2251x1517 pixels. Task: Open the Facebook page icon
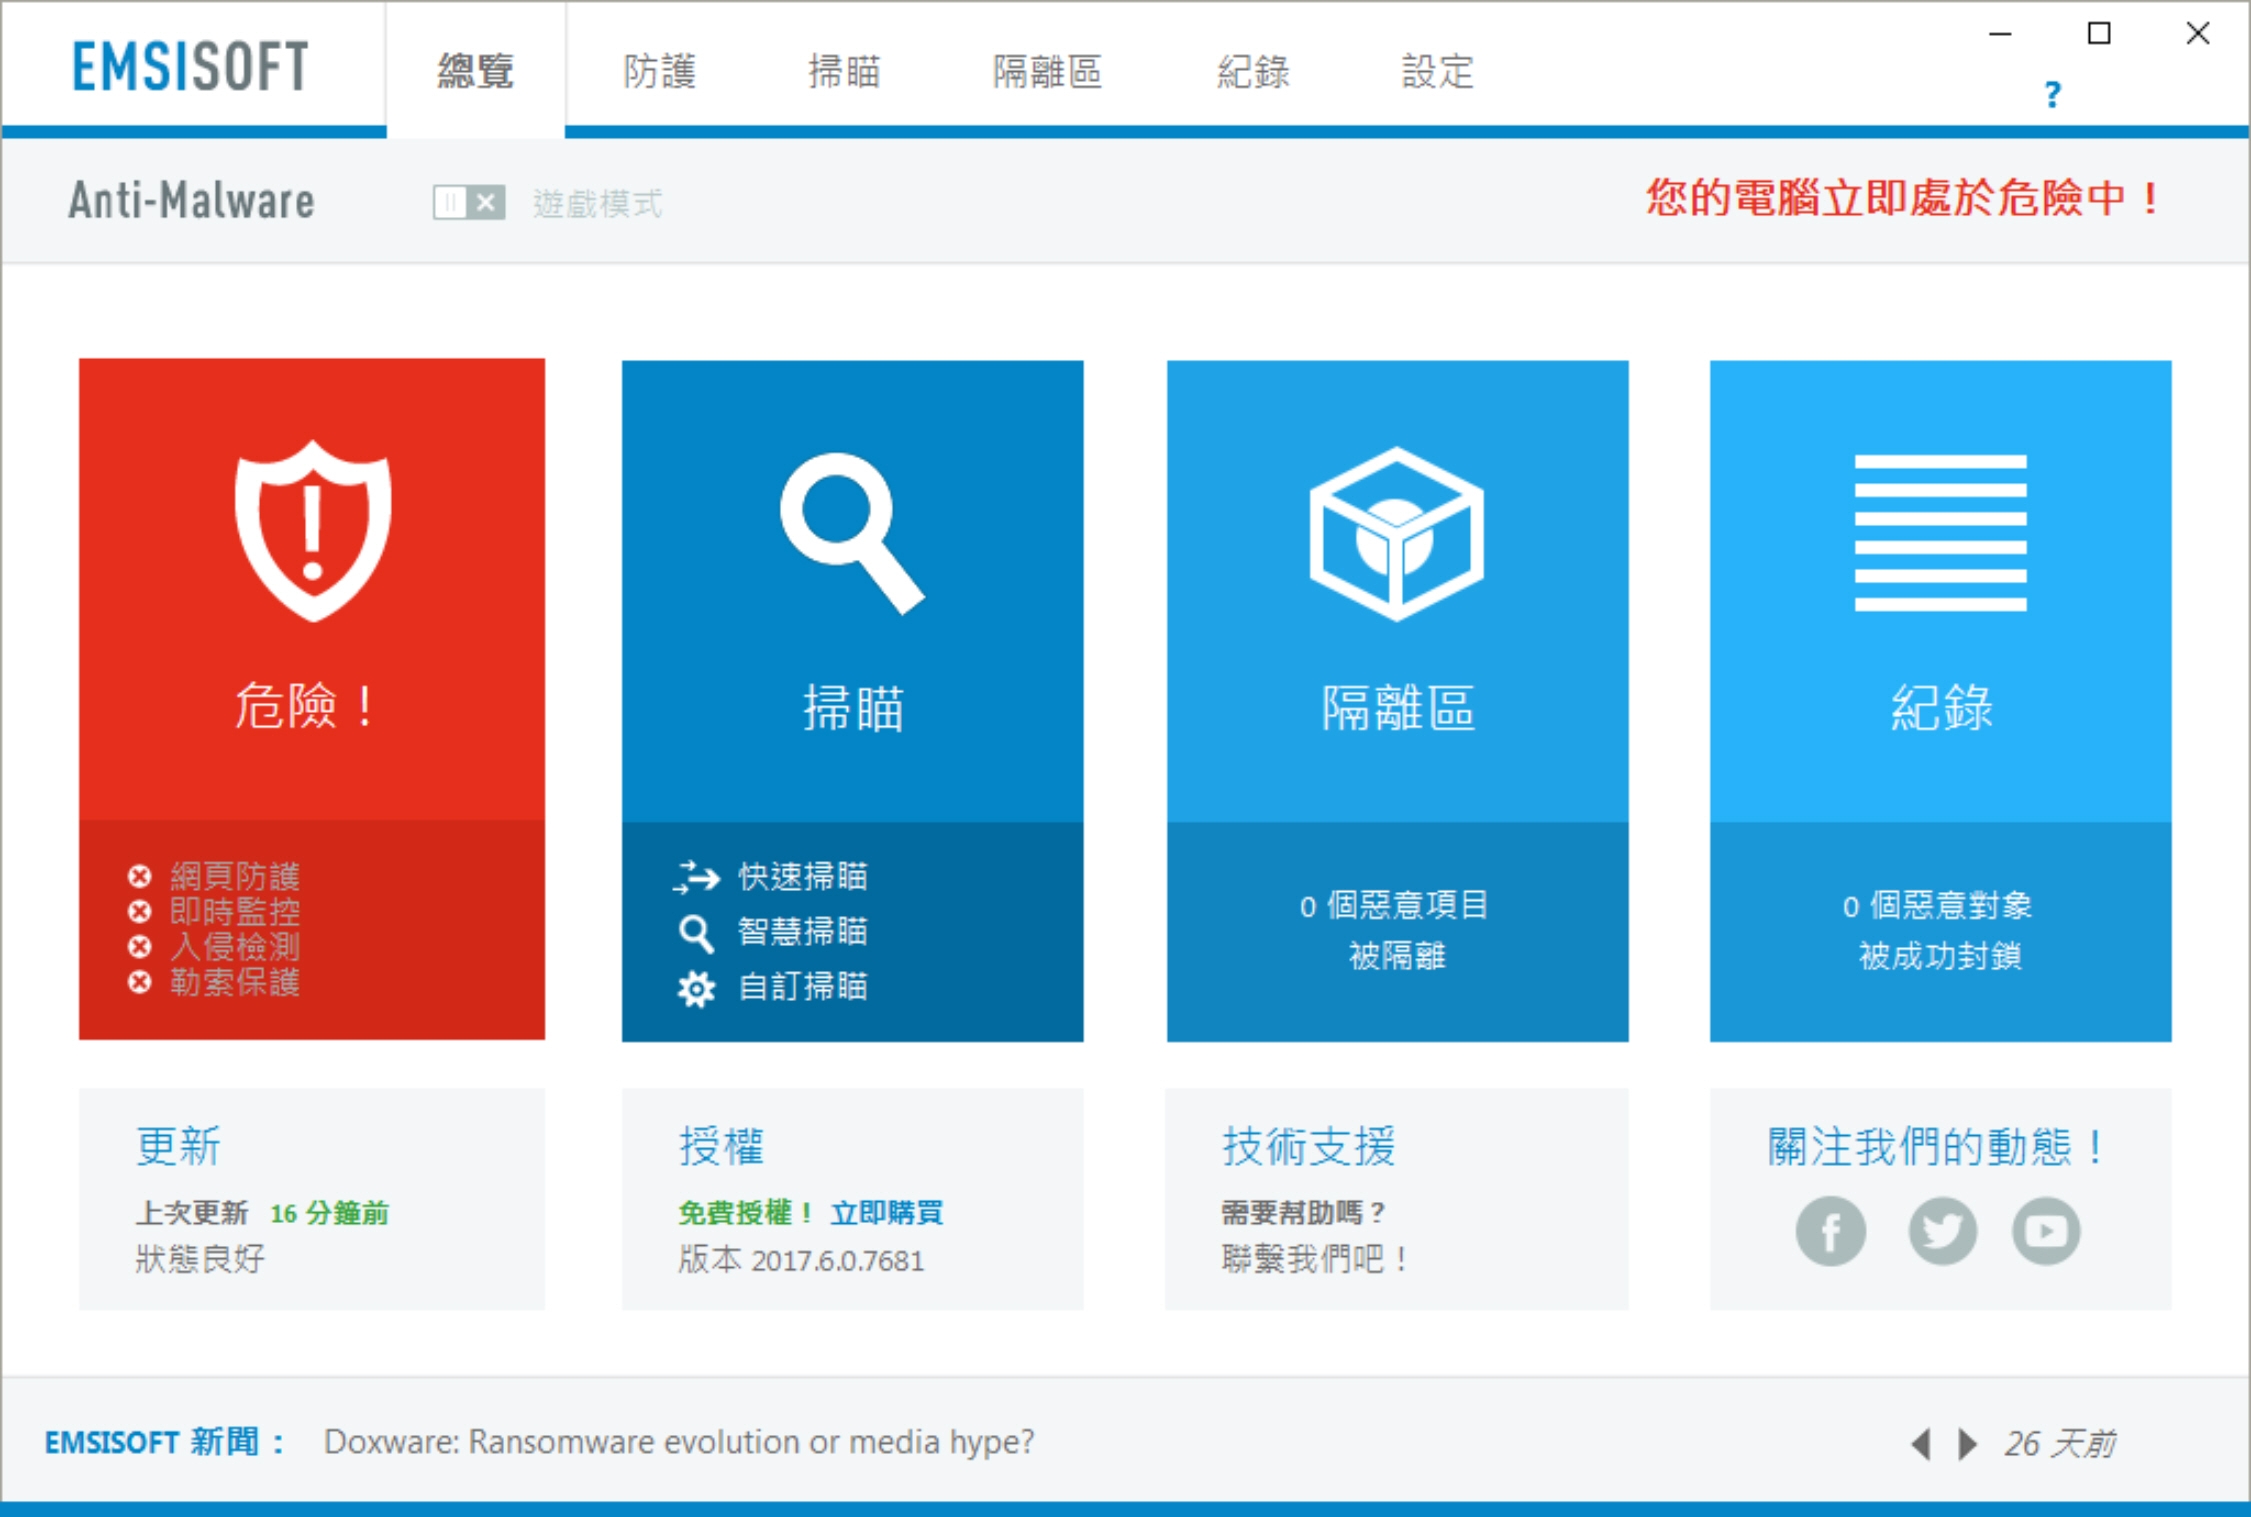(1830, 1231)
